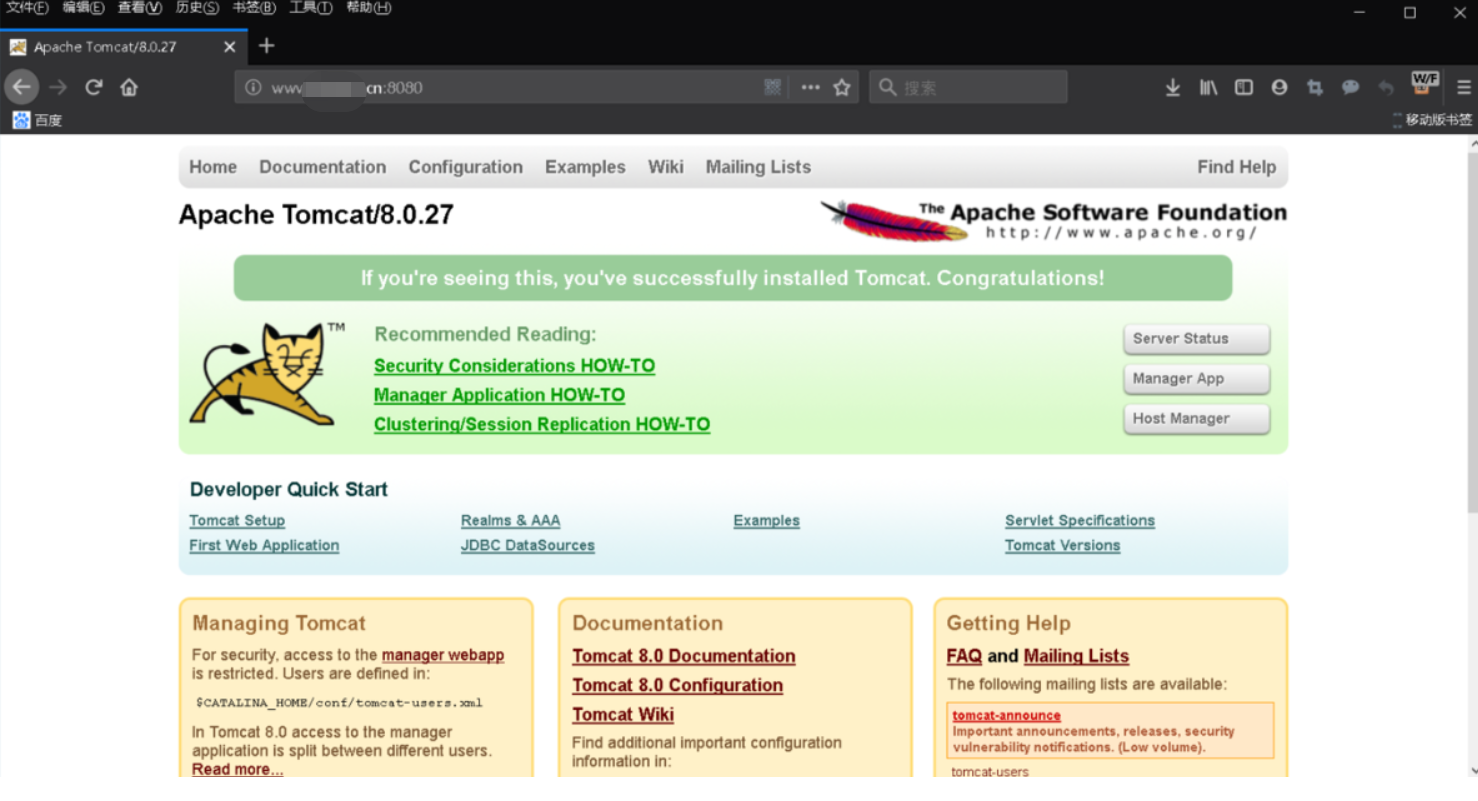Open the Tomcat 8.0 Configuration link
Viewport: 1478px width, 801px height.
[677, 685]
